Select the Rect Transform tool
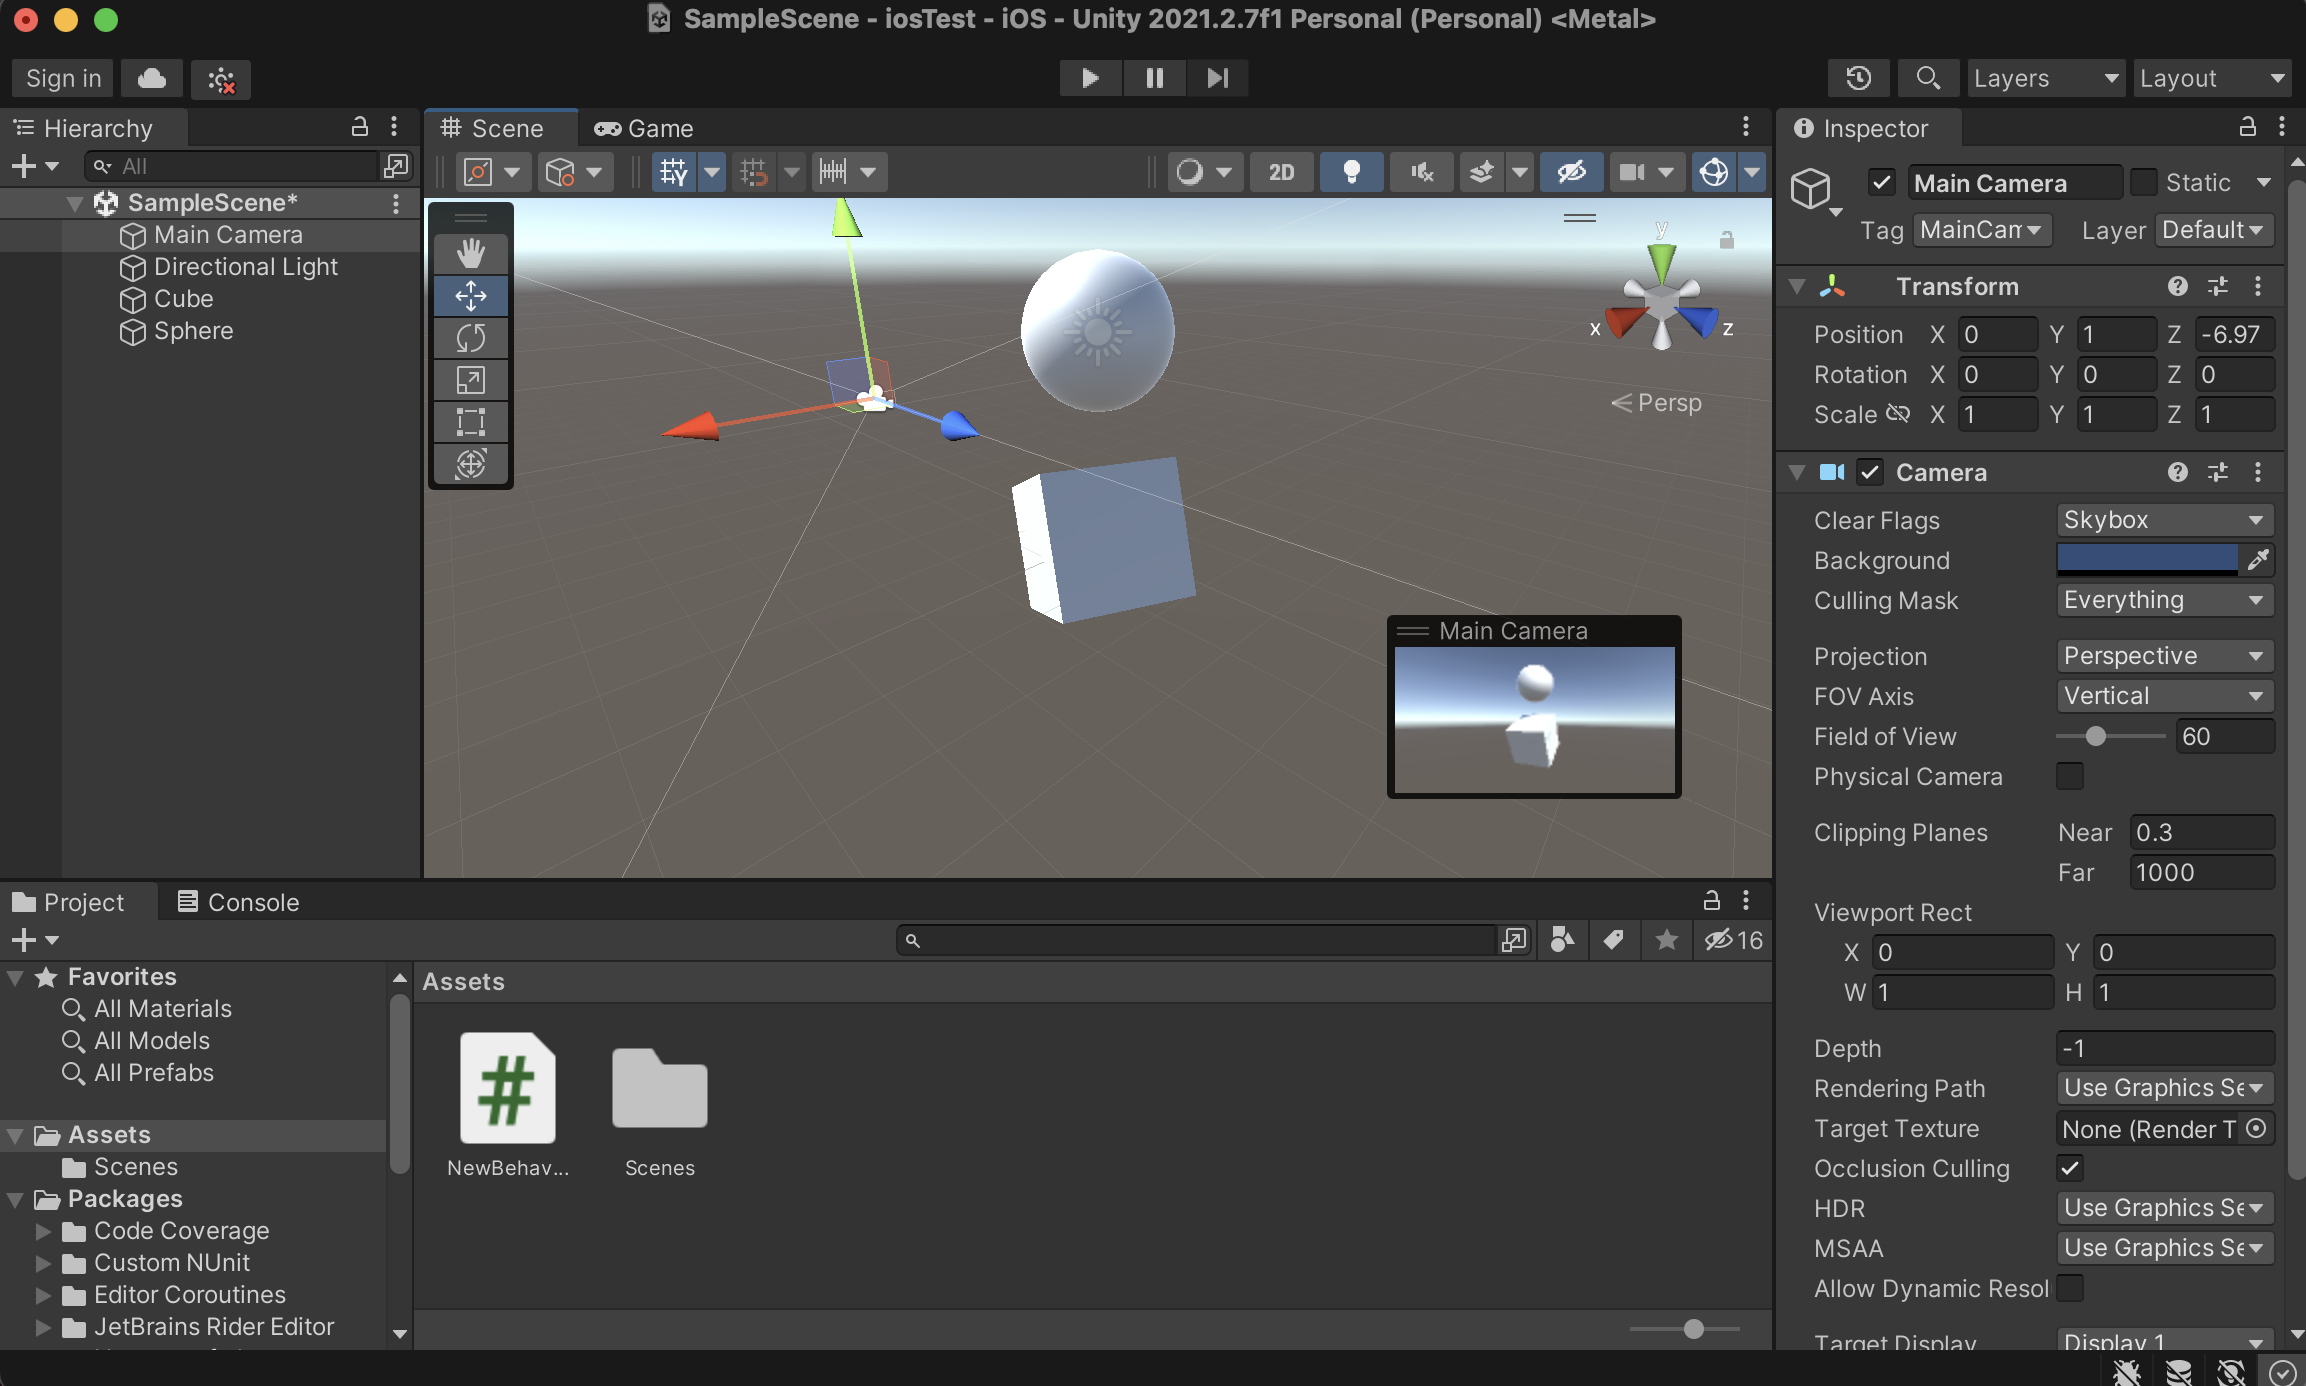The width and height of the screenshot is (2306, 1386). point(470,422)
